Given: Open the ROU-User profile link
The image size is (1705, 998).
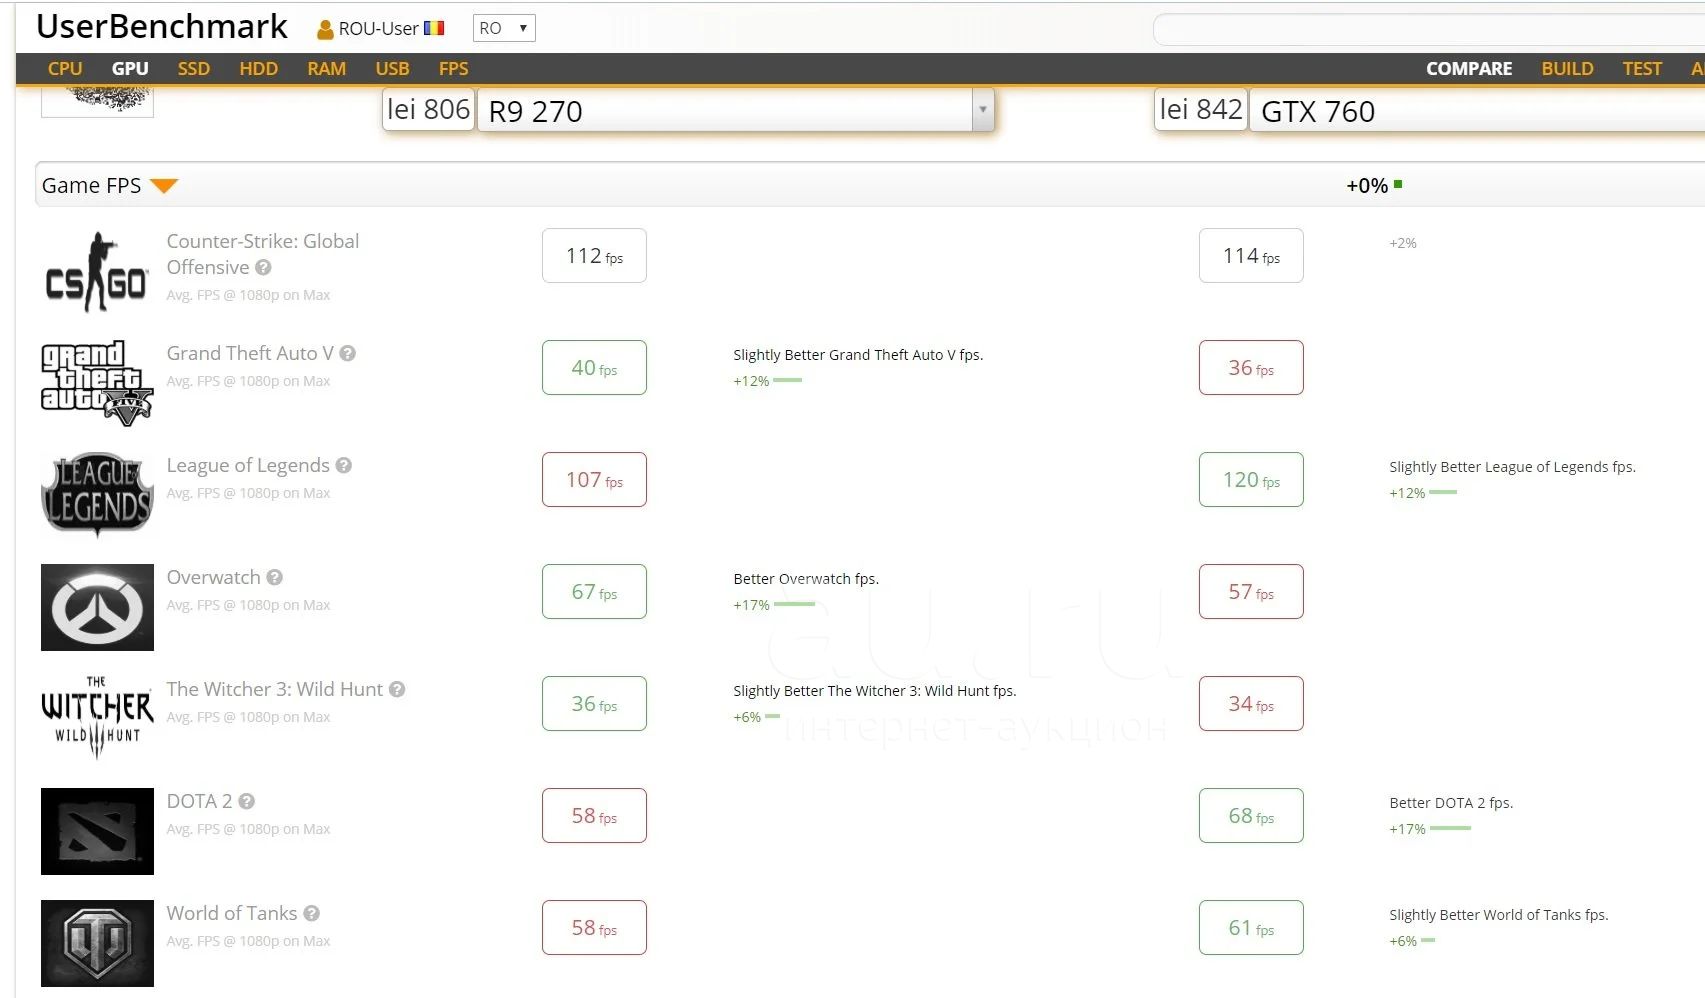Looking at the screenshot, I should pyautogui.click(x=378, y=28).
